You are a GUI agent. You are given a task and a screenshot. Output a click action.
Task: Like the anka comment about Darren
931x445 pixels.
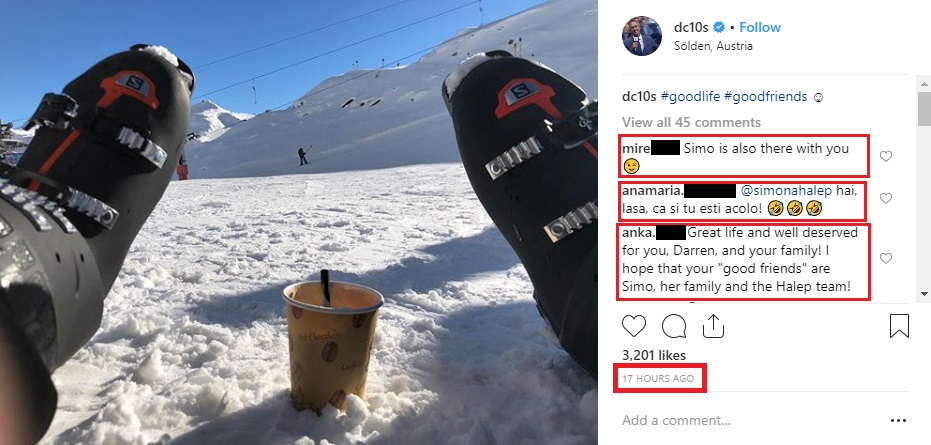885,258
